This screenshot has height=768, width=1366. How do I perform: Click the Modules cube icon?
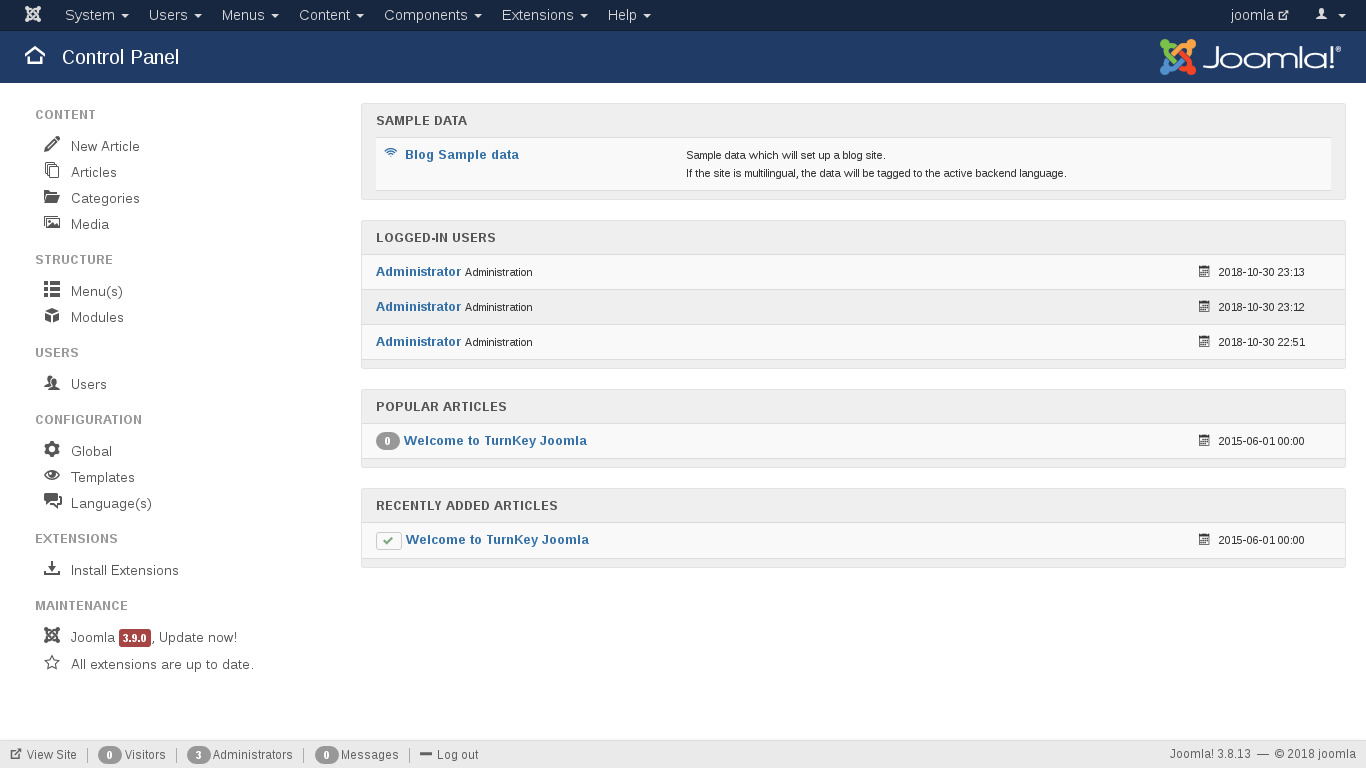(x=52, y=316)
